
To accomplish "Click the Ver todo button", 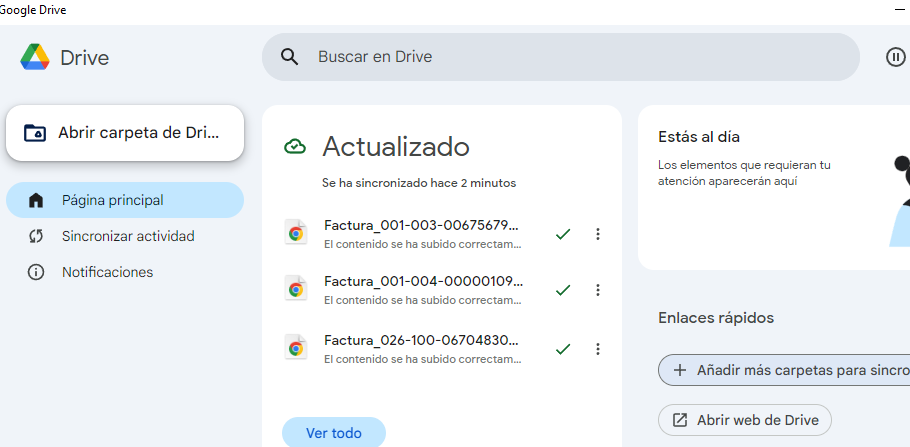I will [333, 433].
